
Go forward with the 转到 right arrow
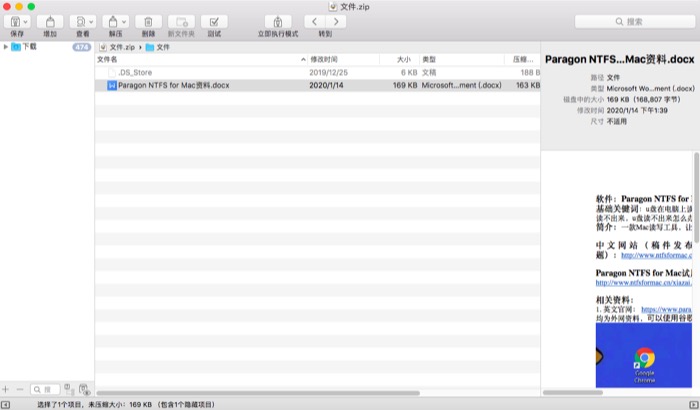point(336,21)
